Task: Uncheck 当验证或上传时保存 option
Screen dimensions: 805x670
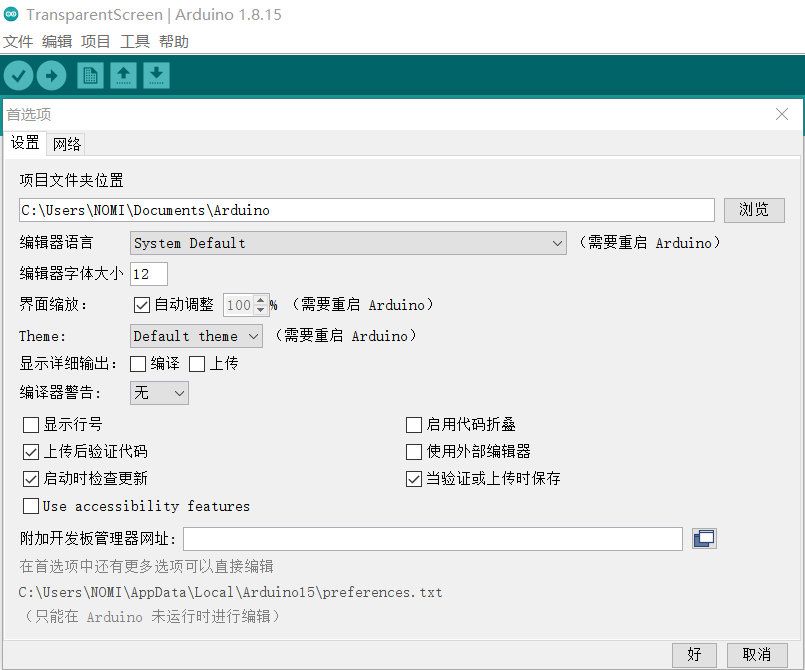Action: 414,479
